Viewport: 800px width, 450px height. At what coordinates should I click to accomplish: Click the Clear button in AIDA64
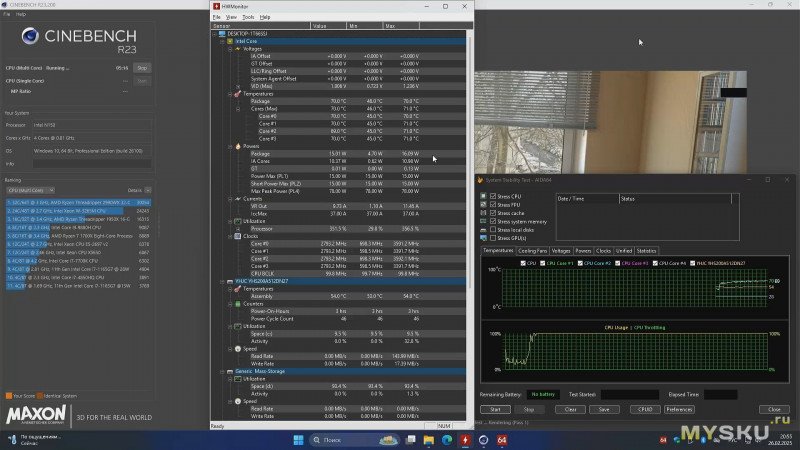pos(570,409)
